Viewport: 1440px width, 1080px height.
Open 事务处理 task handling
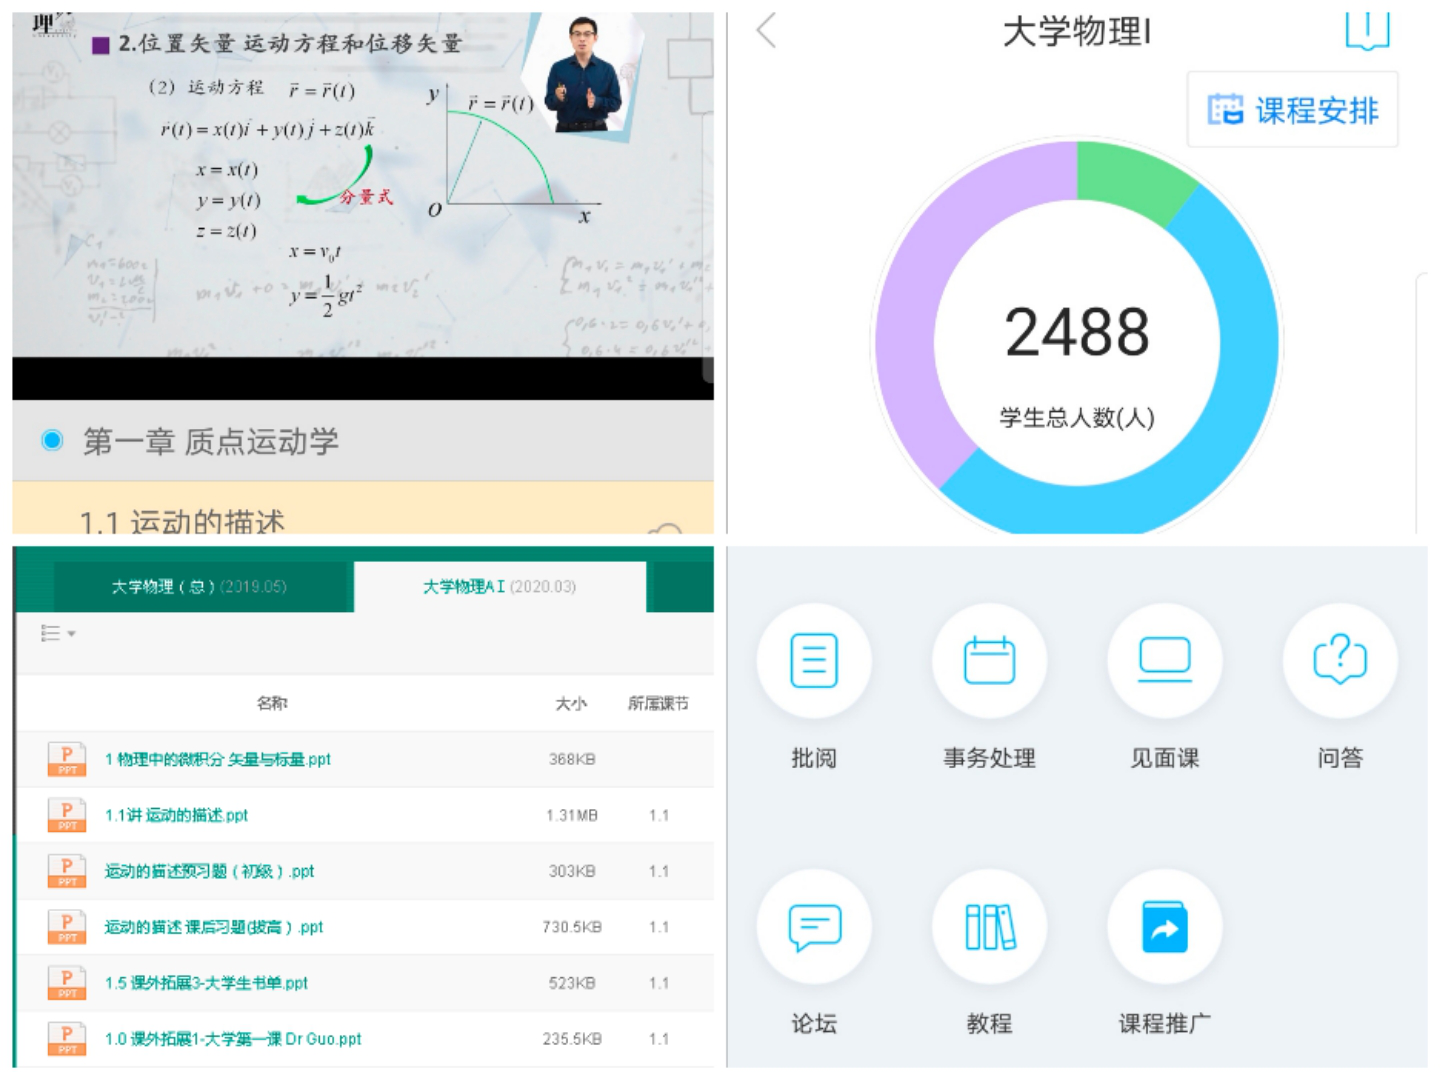(989, 660)
